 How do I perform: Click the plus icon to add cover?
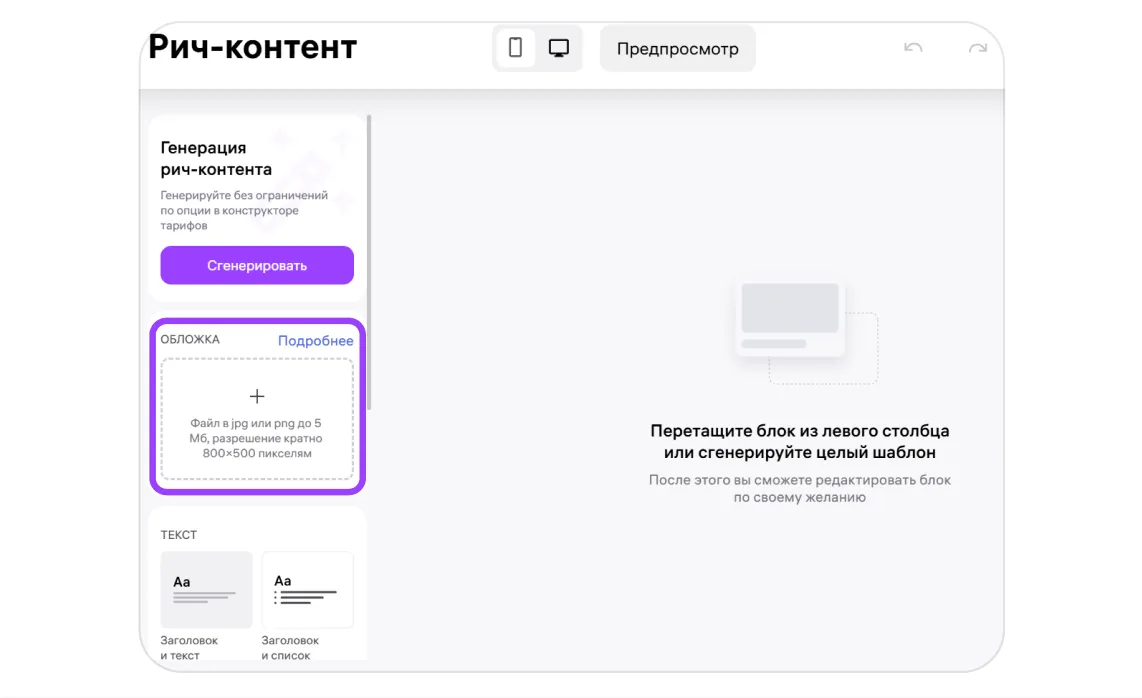(x=257, y=397)
